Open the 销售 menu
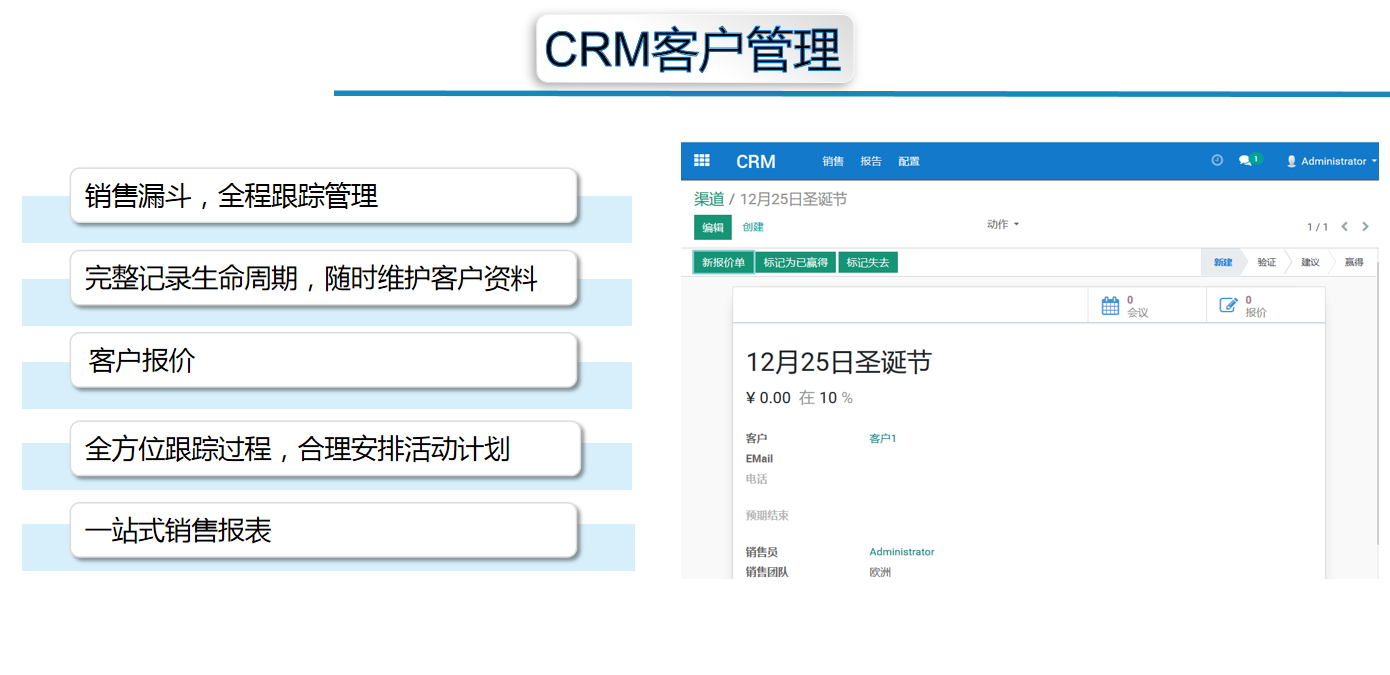This screenshot has width=1390, height=675. point(833,161)
